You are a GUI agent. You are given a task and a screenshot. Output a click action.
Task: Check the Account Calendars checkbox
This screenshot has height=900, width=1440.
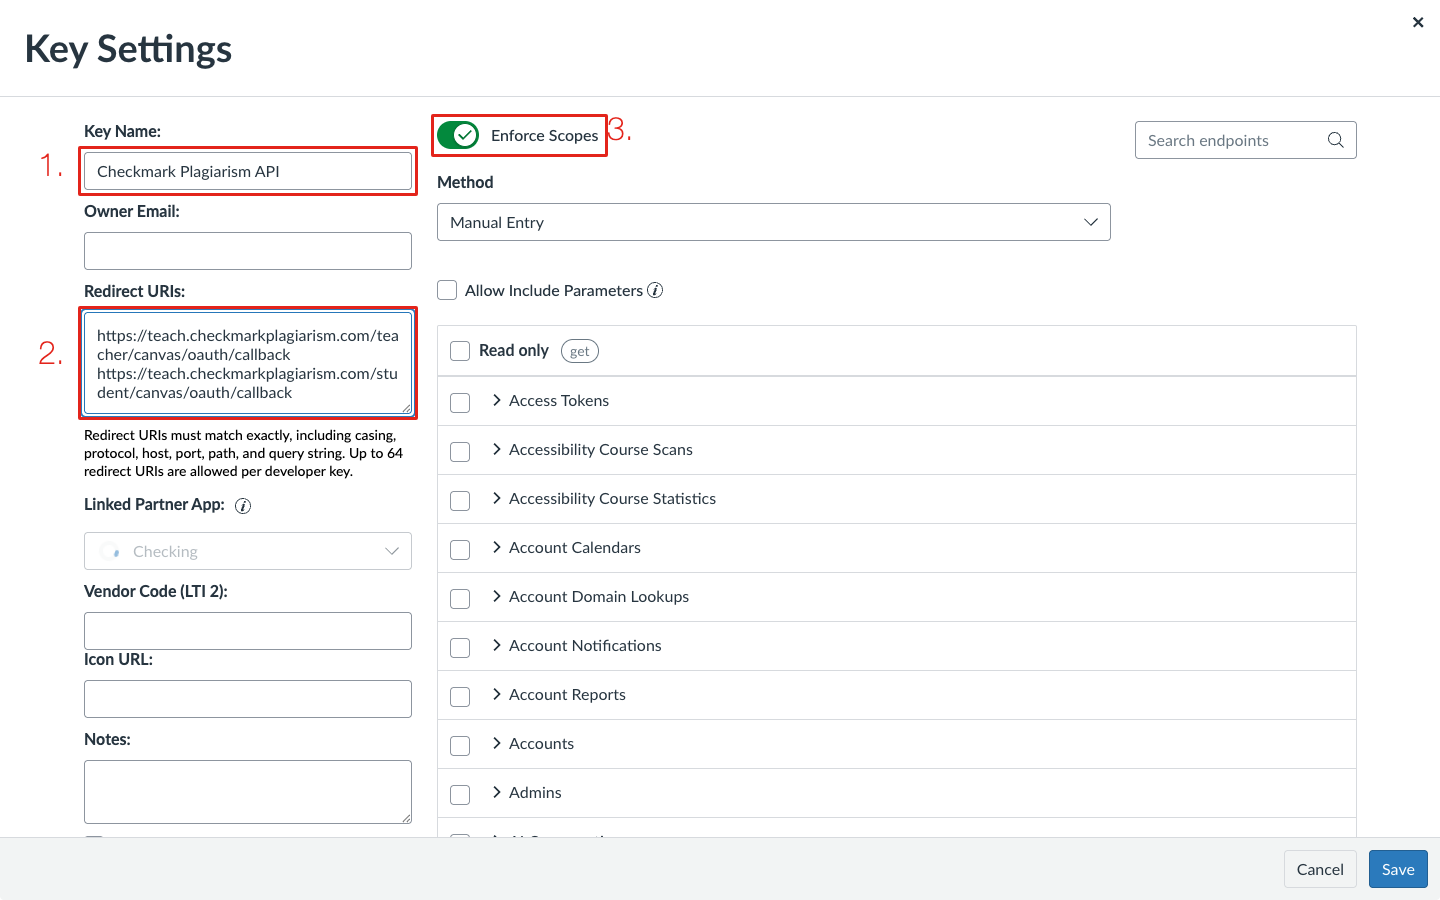tap(460, 549)
